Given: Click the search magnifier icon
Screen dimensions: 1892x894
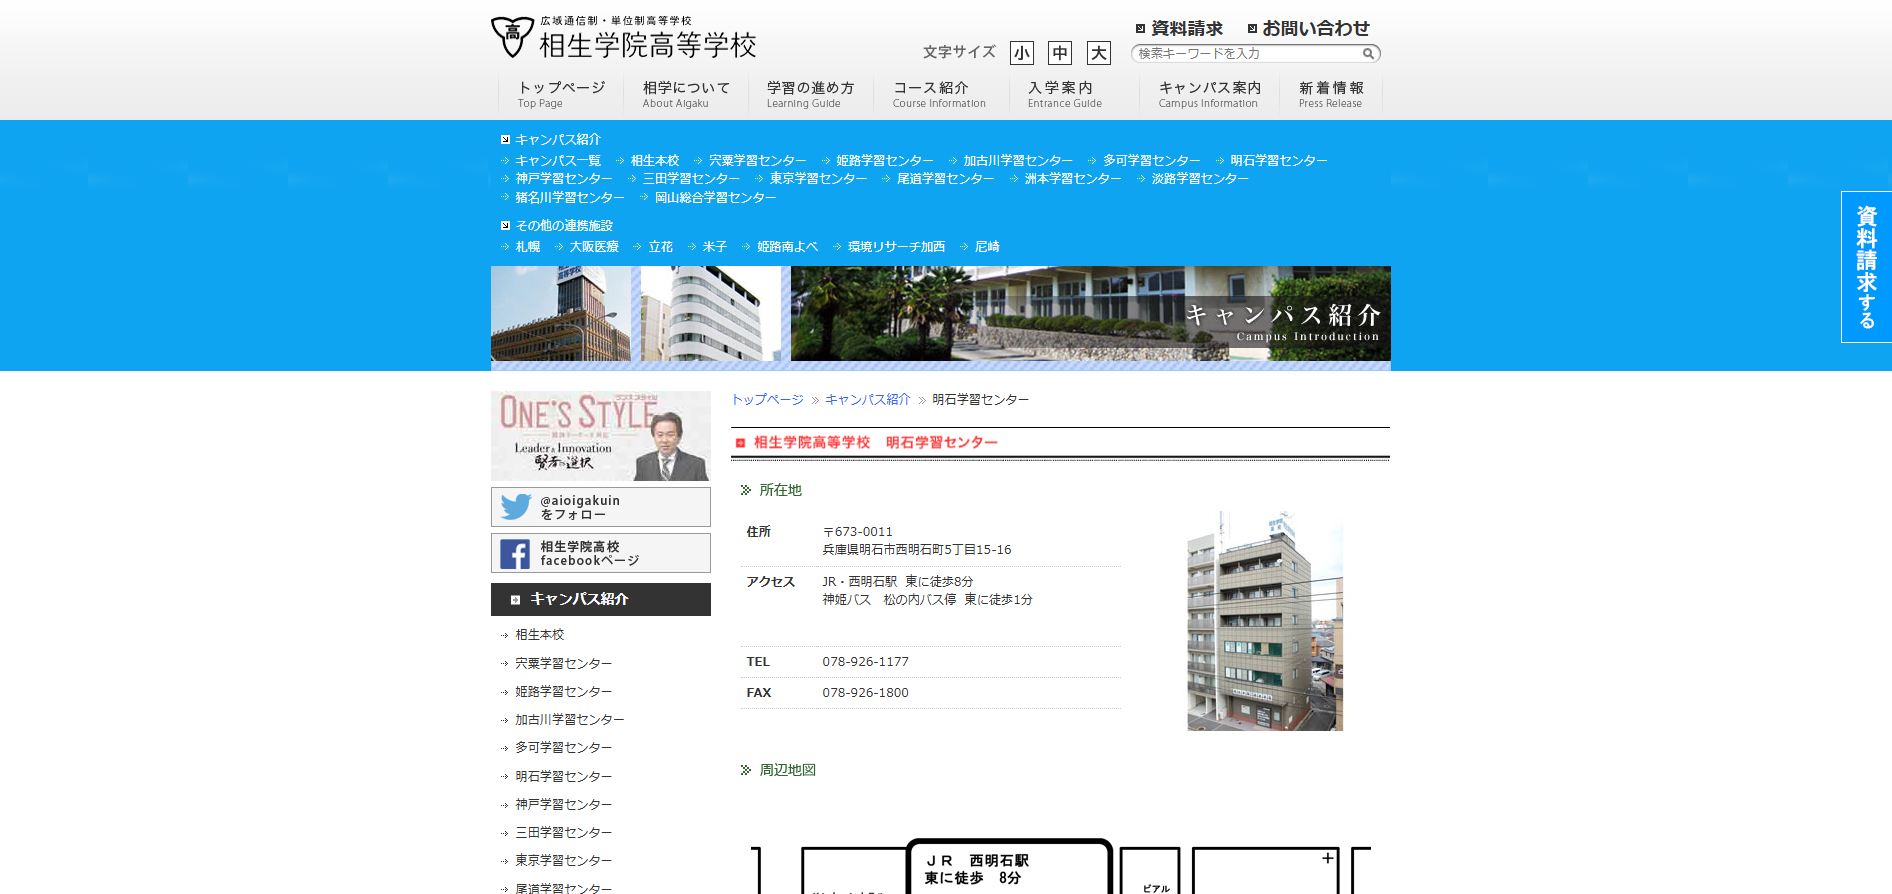Looking at the screenshot, I should [1368, 54].
